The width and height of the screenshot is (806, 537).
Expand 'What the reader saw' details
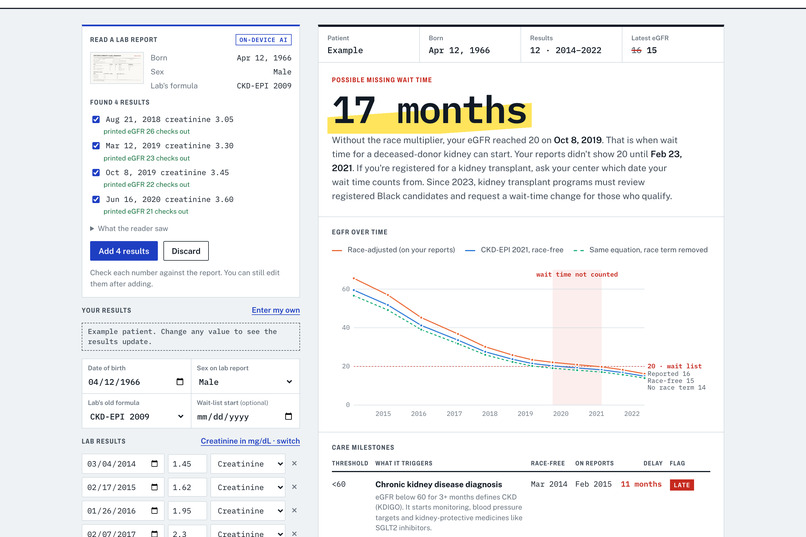pos(129,229)
